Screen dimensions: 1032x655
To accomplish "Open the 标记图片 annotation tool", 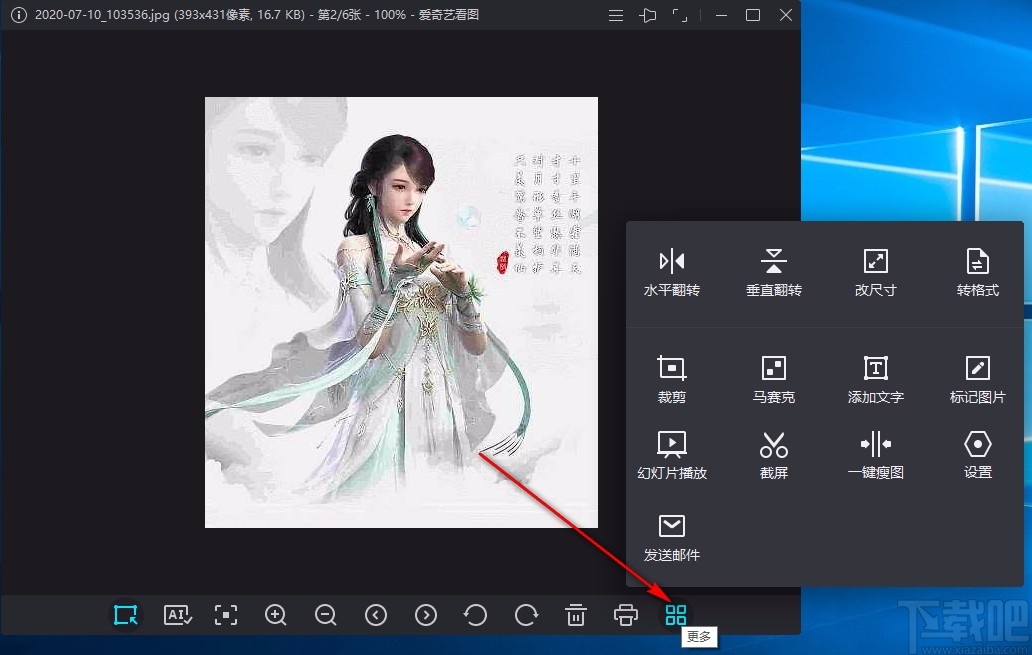I will [x=976, y=377].
